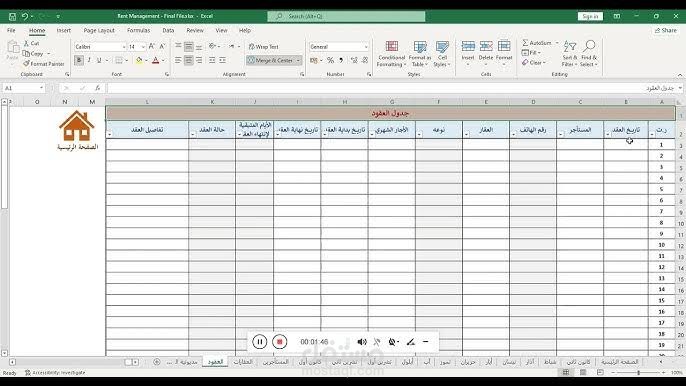Toggle Wrap Text
Image resolution: width=686 pixels, height=386 pixels.
click(263, 46)
